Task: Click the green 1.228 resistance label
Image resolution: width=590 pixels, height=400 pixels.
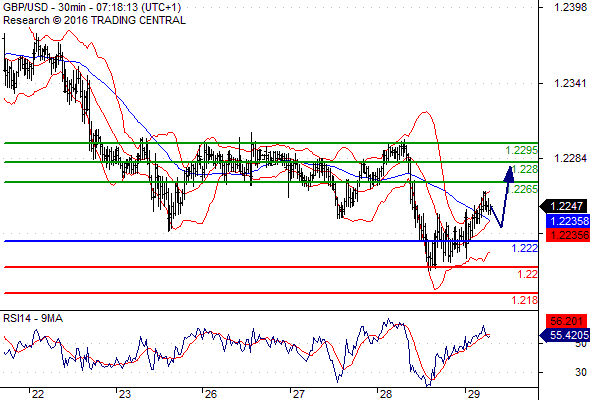Action: (x=525, y=169)
